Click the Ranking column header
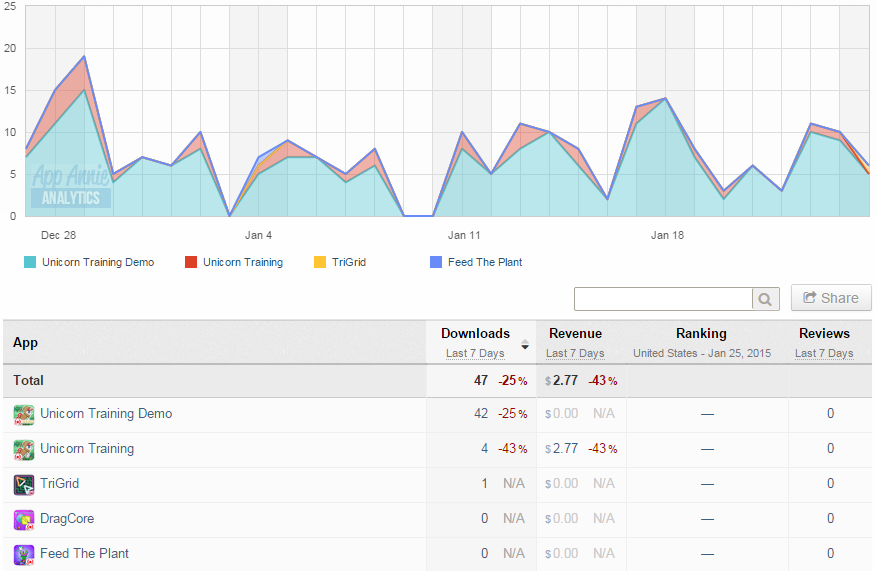Viewport: 877px width, 571px height. coord(701,333)
